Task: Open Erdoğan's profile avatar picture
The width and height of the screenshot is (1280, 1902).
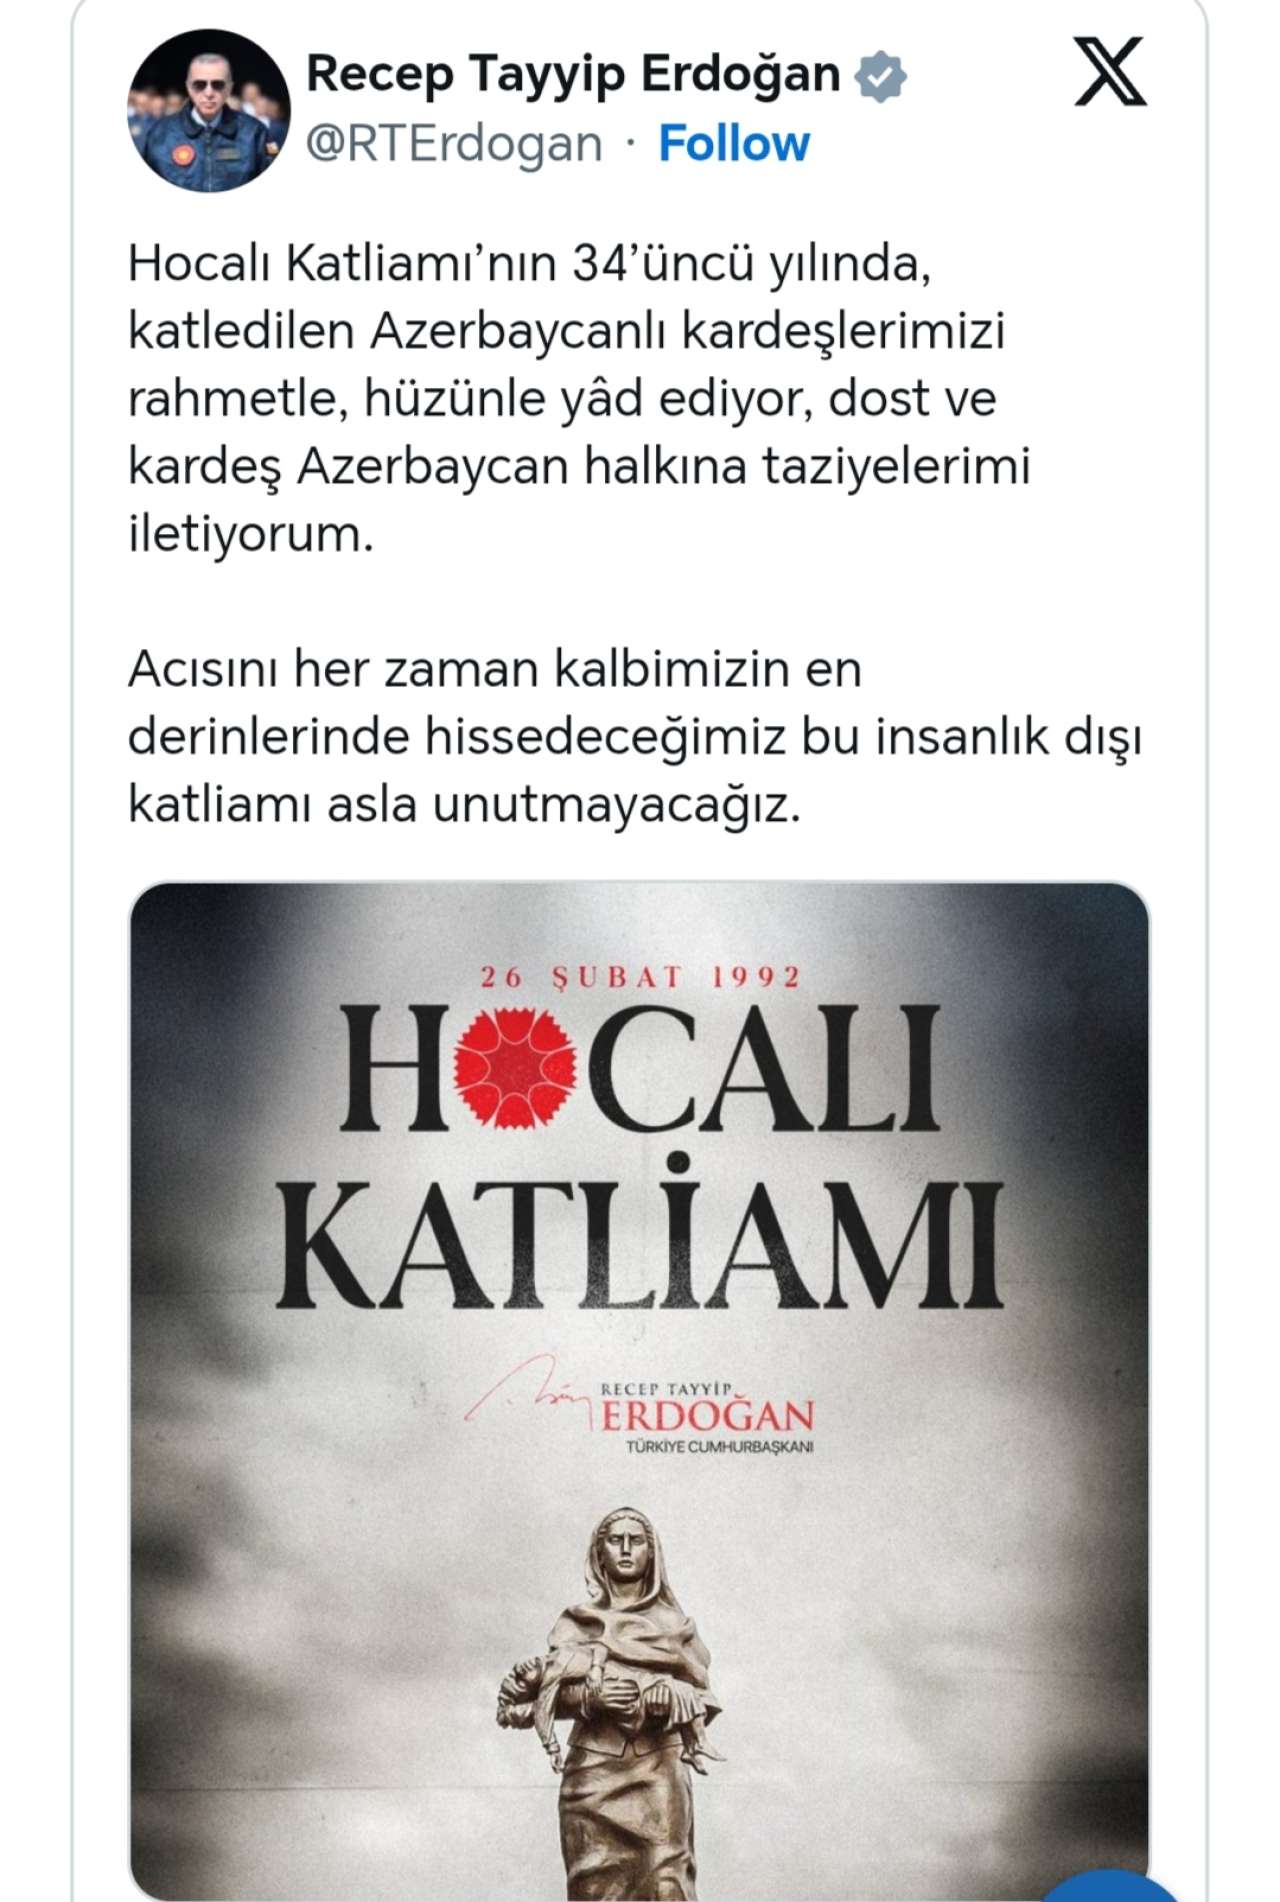Action: [209, 110]
